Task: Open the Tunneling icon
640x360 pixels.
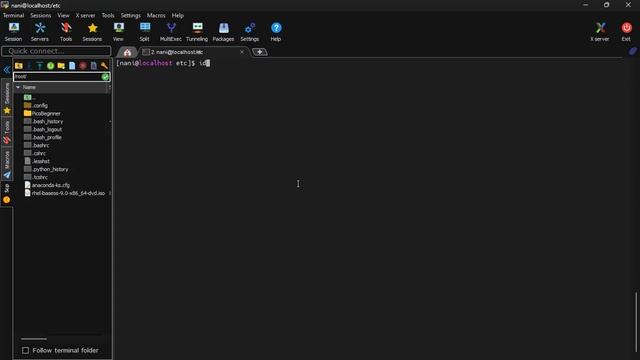Action: coord(197,31)
